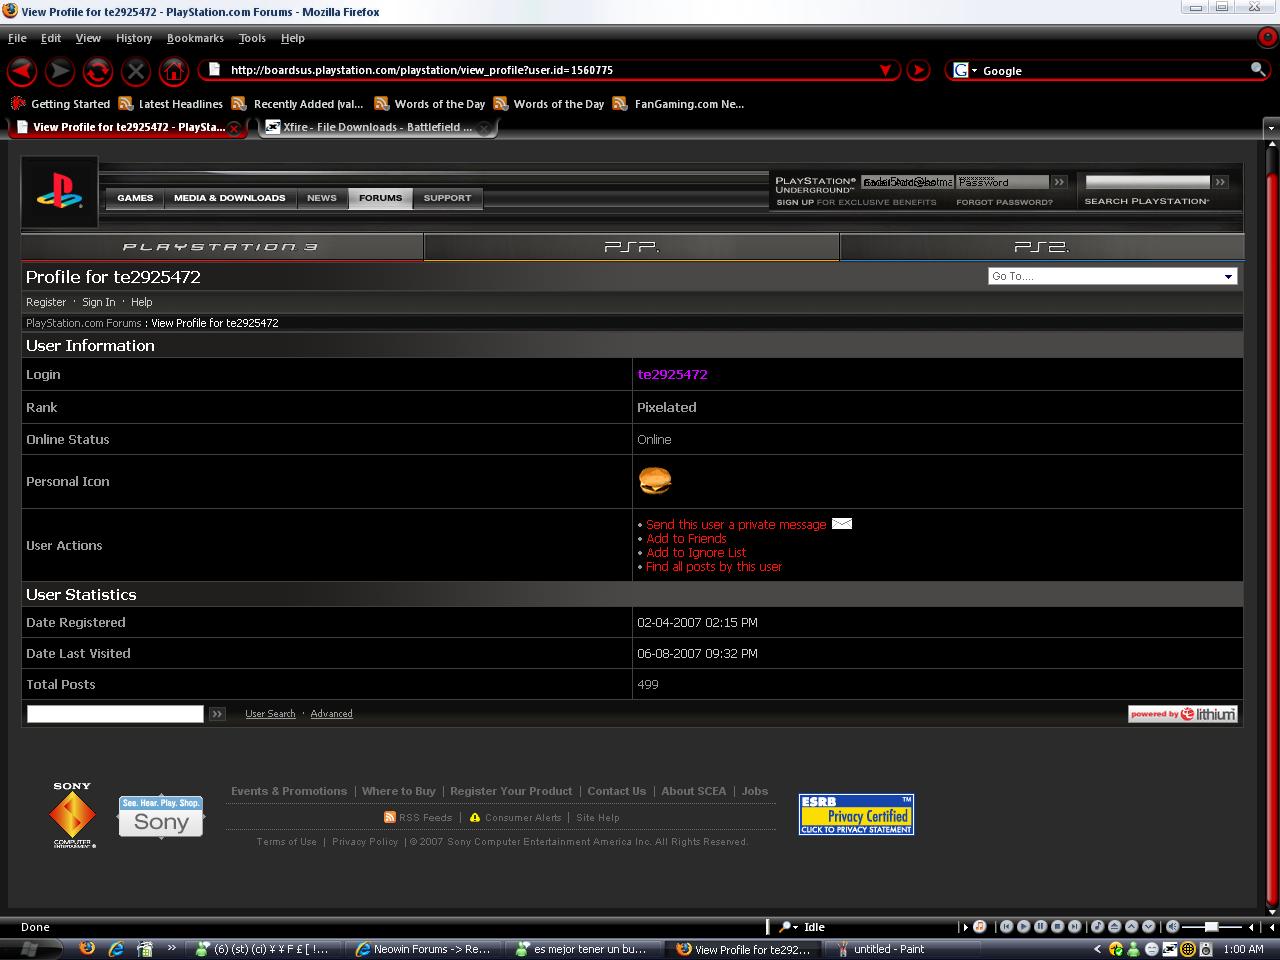
Task: Click the envelope private message icon
Action: click(842, 523)
